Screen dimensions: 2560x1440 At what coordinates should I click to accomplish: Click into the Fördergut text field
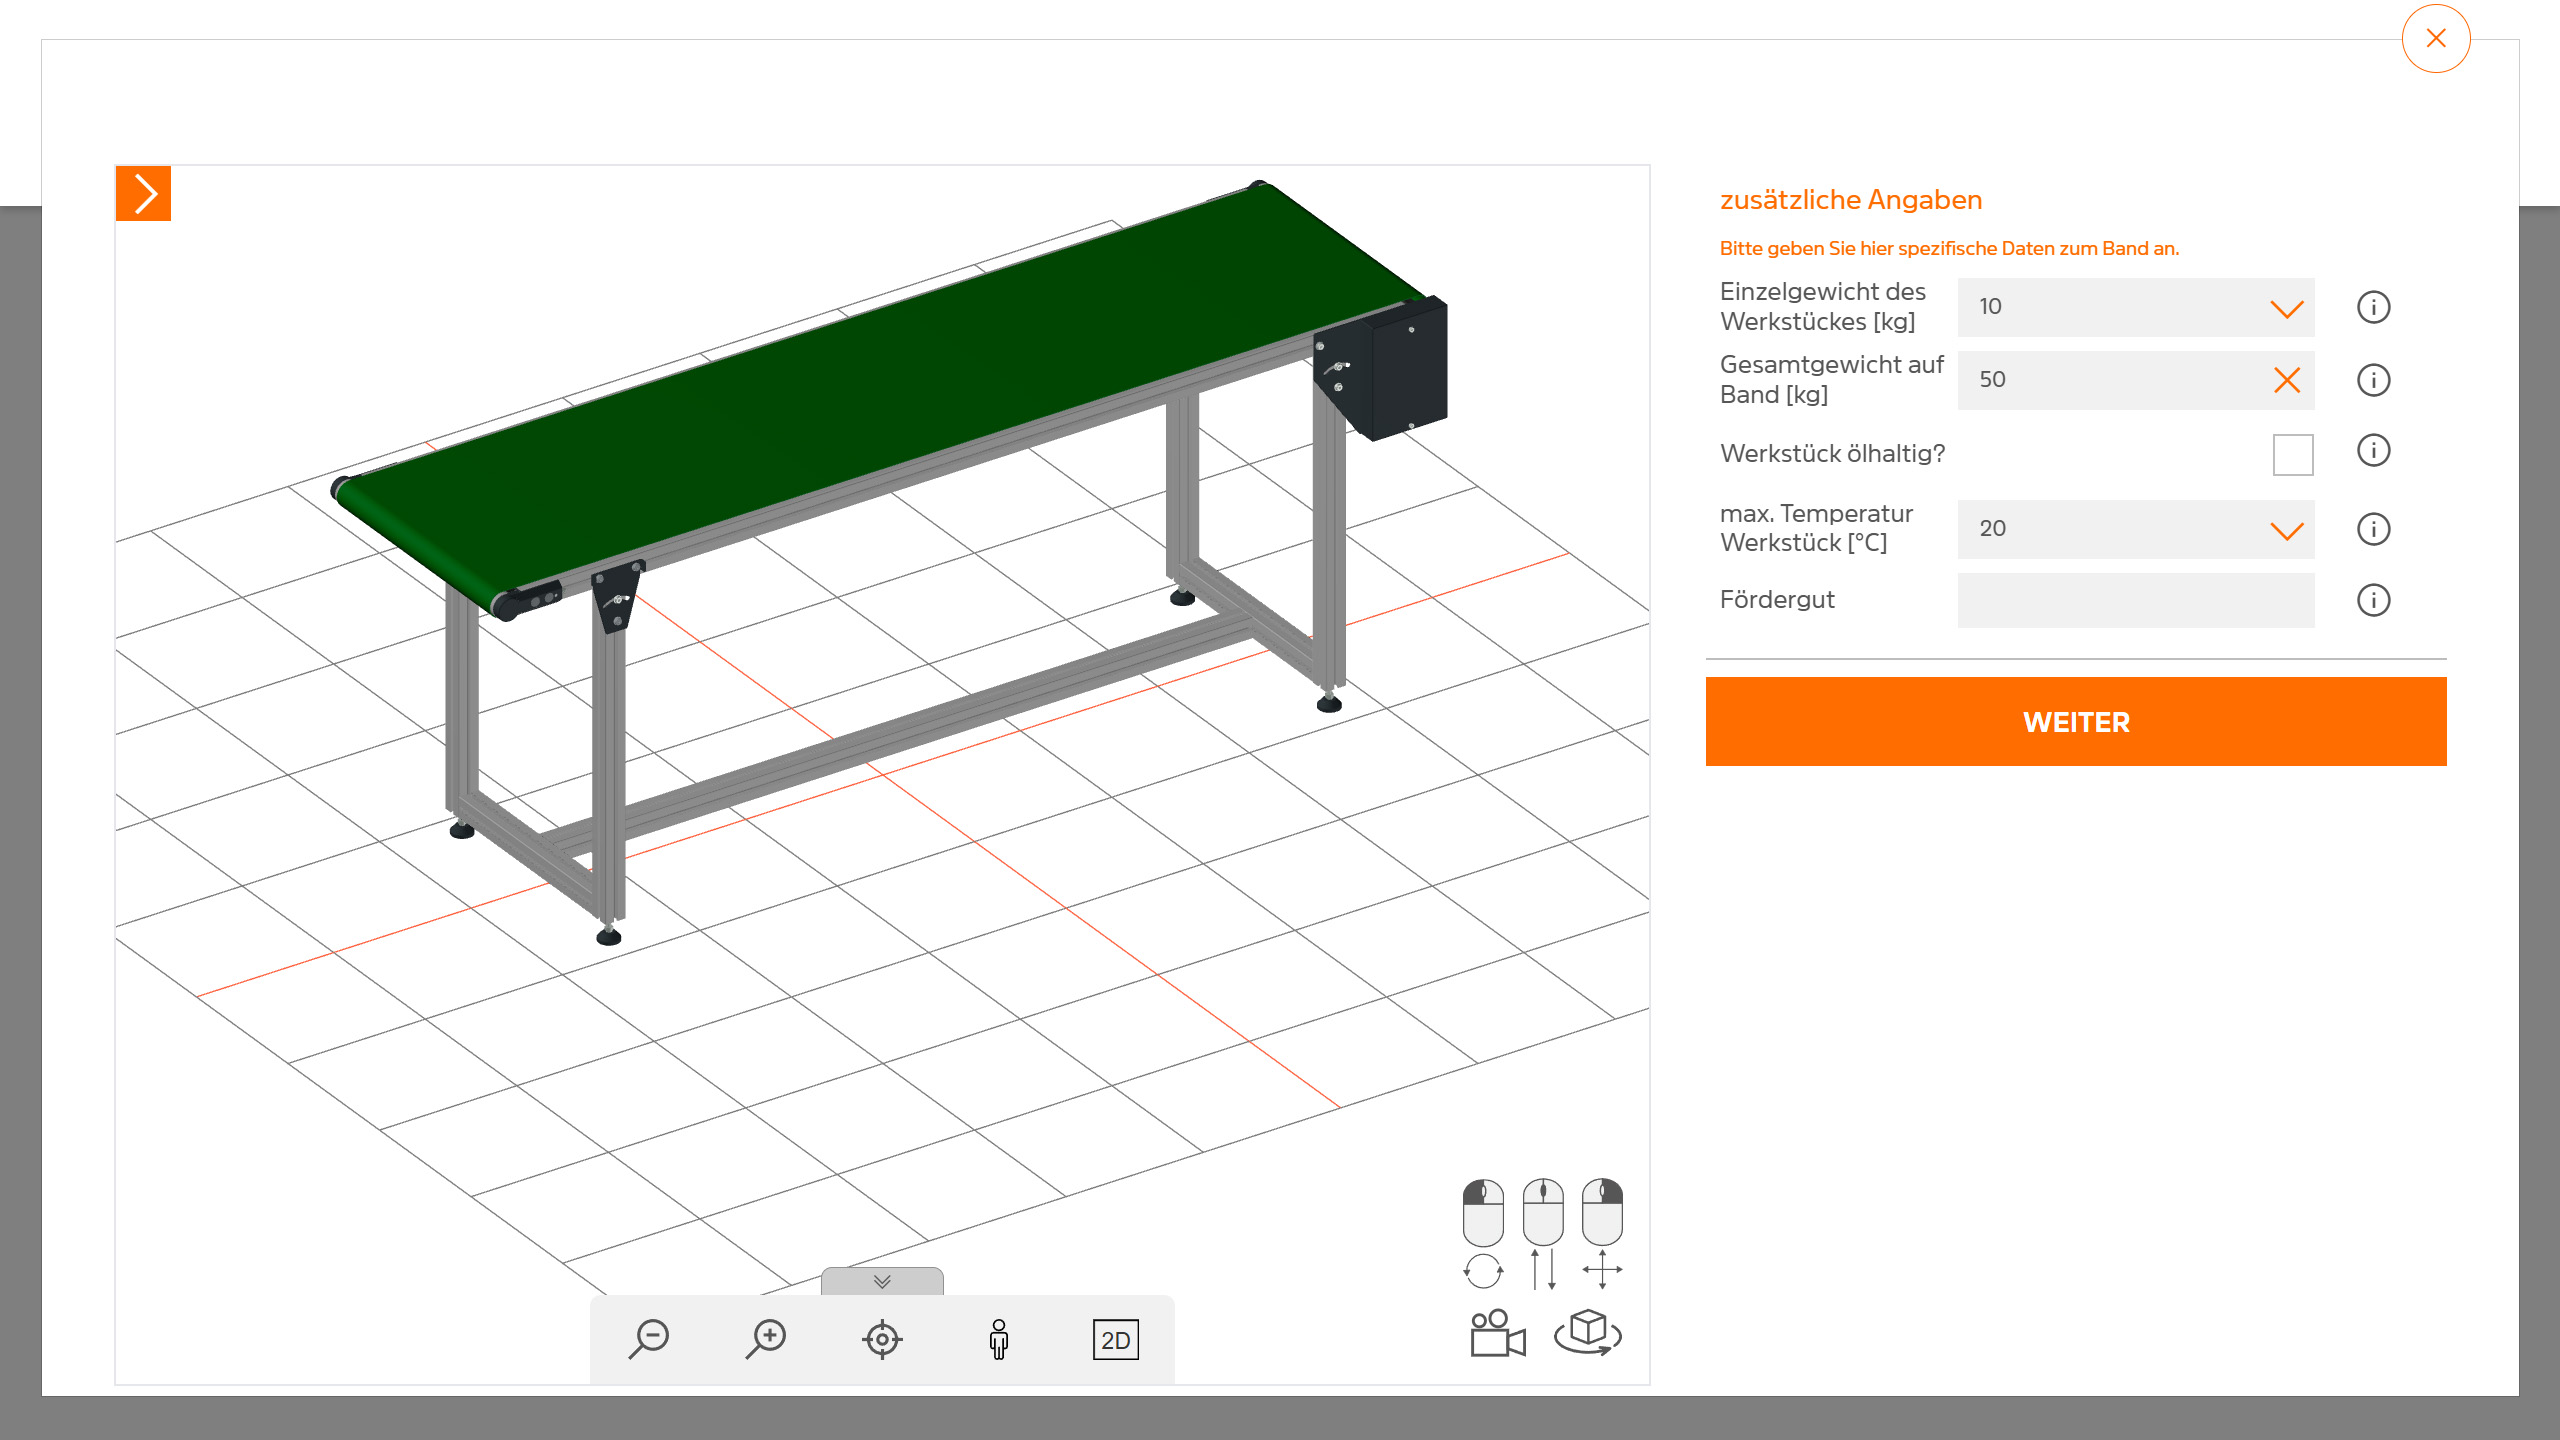click(2135, 600)
